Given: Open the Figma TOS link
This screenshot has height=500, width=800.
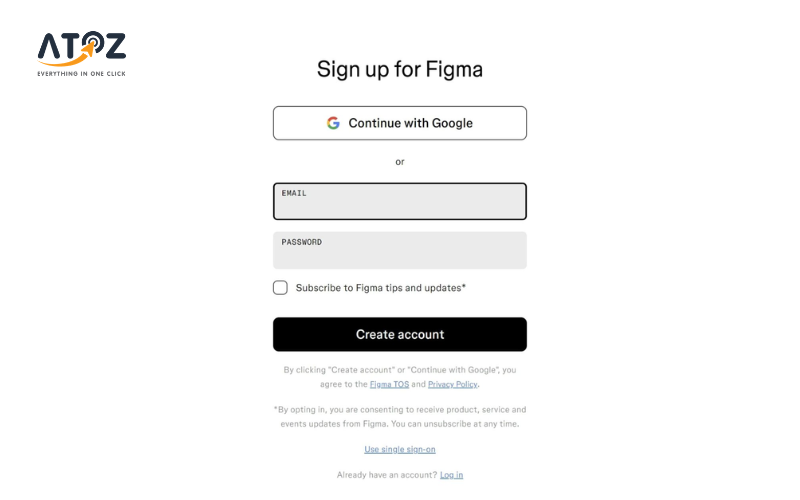Looking at the screenshot, I should point(389,384).
